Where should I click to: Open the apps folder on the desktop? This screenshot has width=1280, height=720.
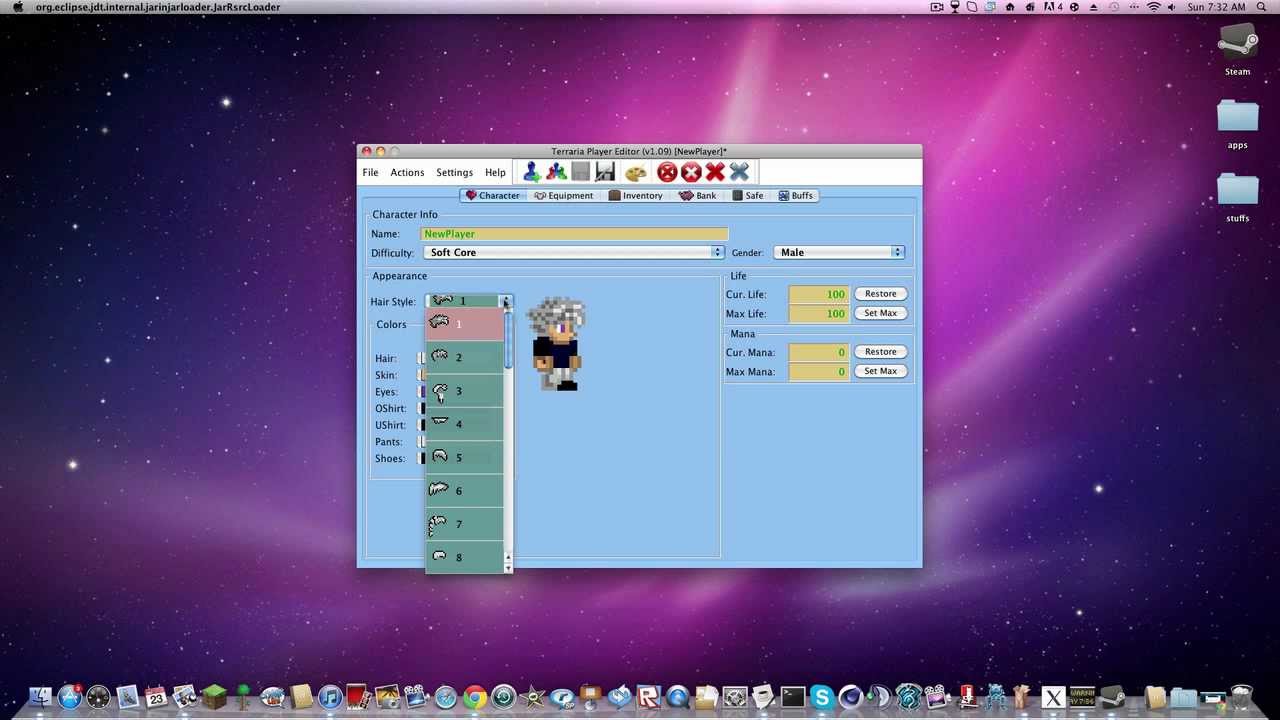click(x=1237, y=117)
